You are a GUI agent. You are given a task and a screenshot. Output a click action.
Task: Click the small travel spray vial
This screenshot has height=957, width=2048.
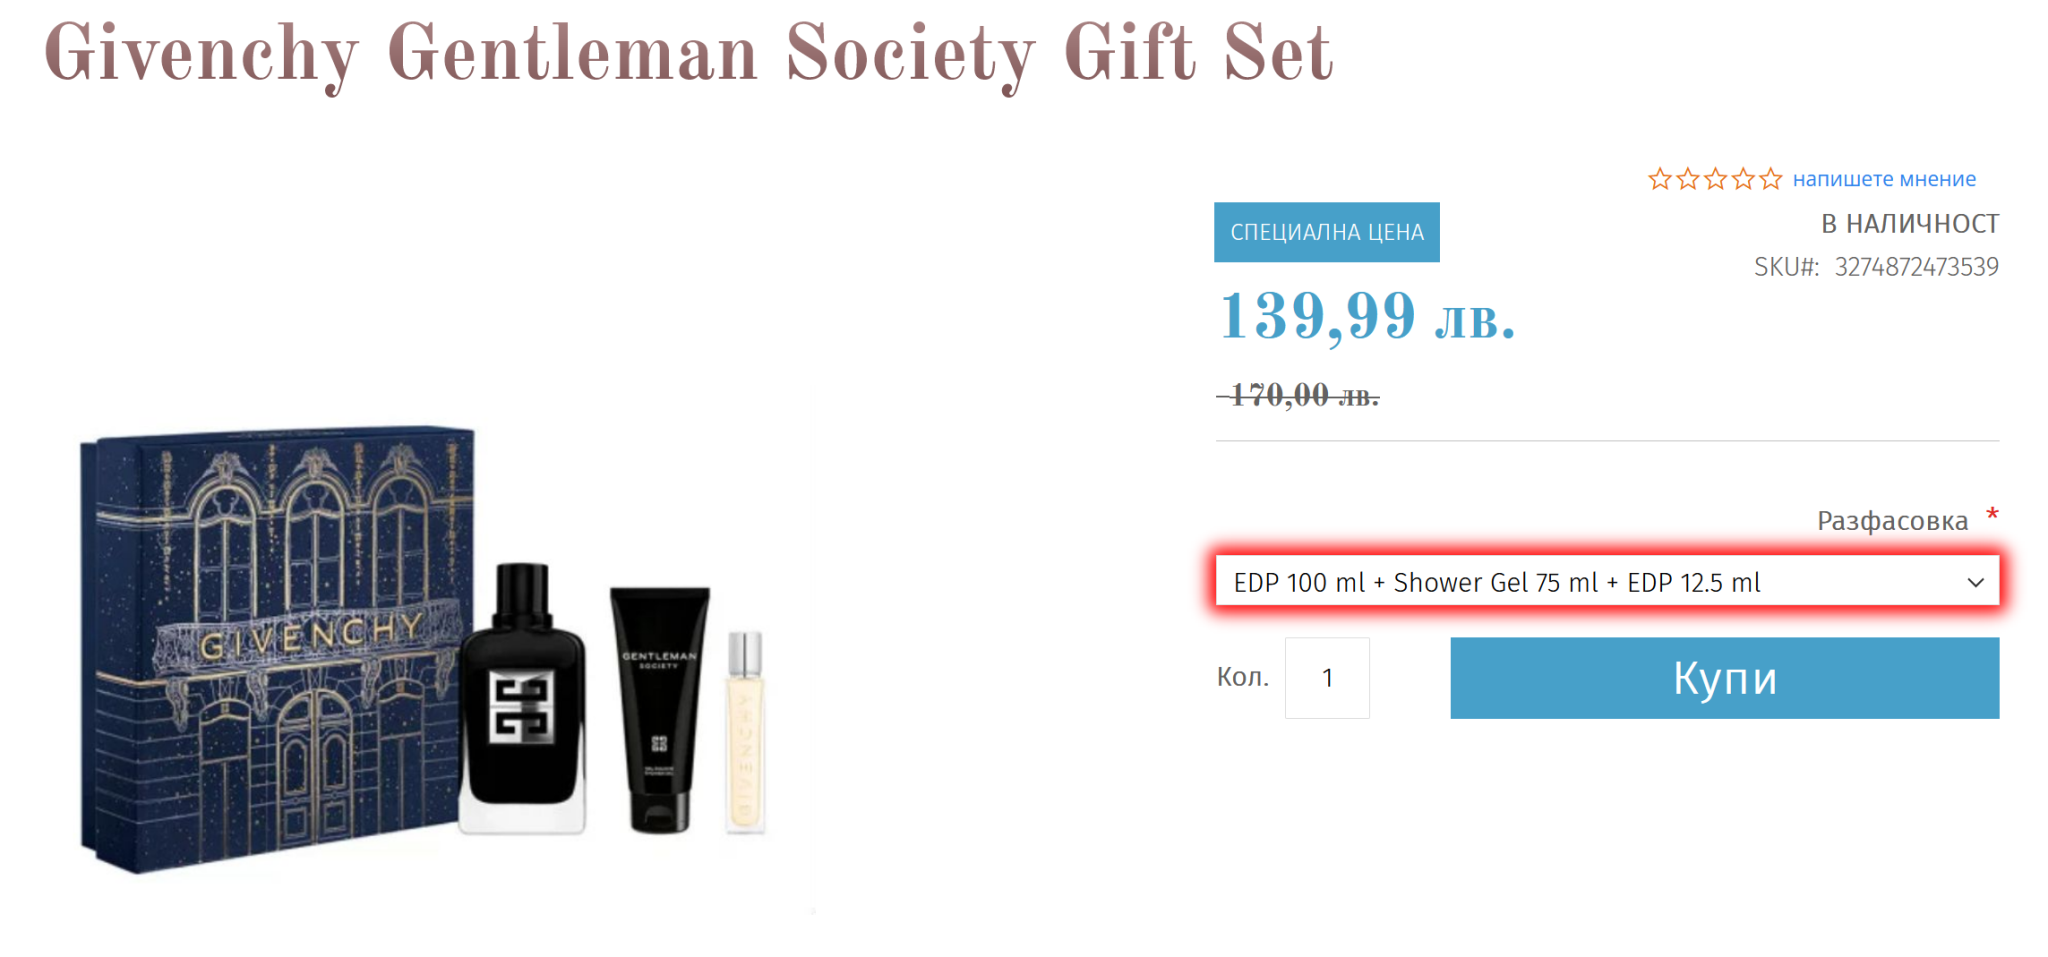(745, 732)
